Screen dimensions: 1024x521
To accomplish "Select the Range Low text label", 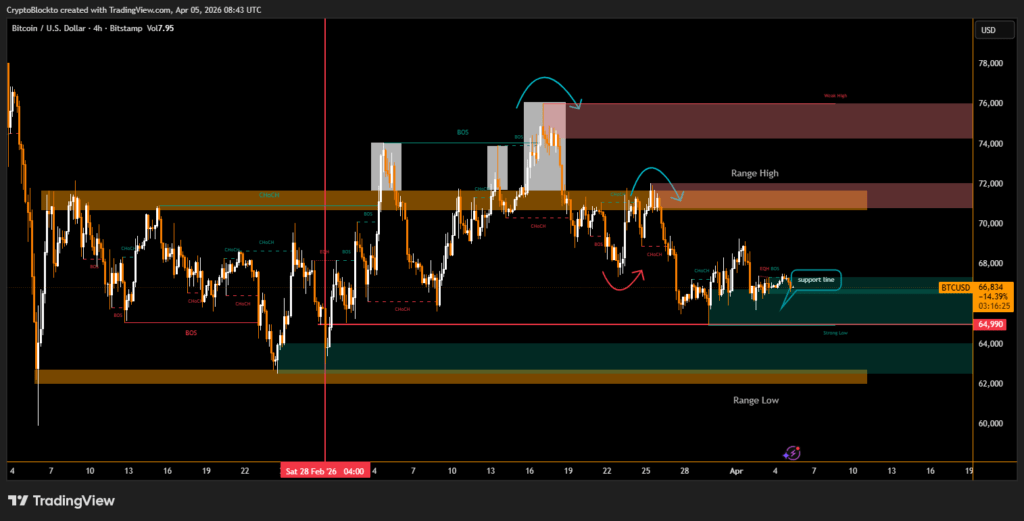I will (x=755, y=400).
